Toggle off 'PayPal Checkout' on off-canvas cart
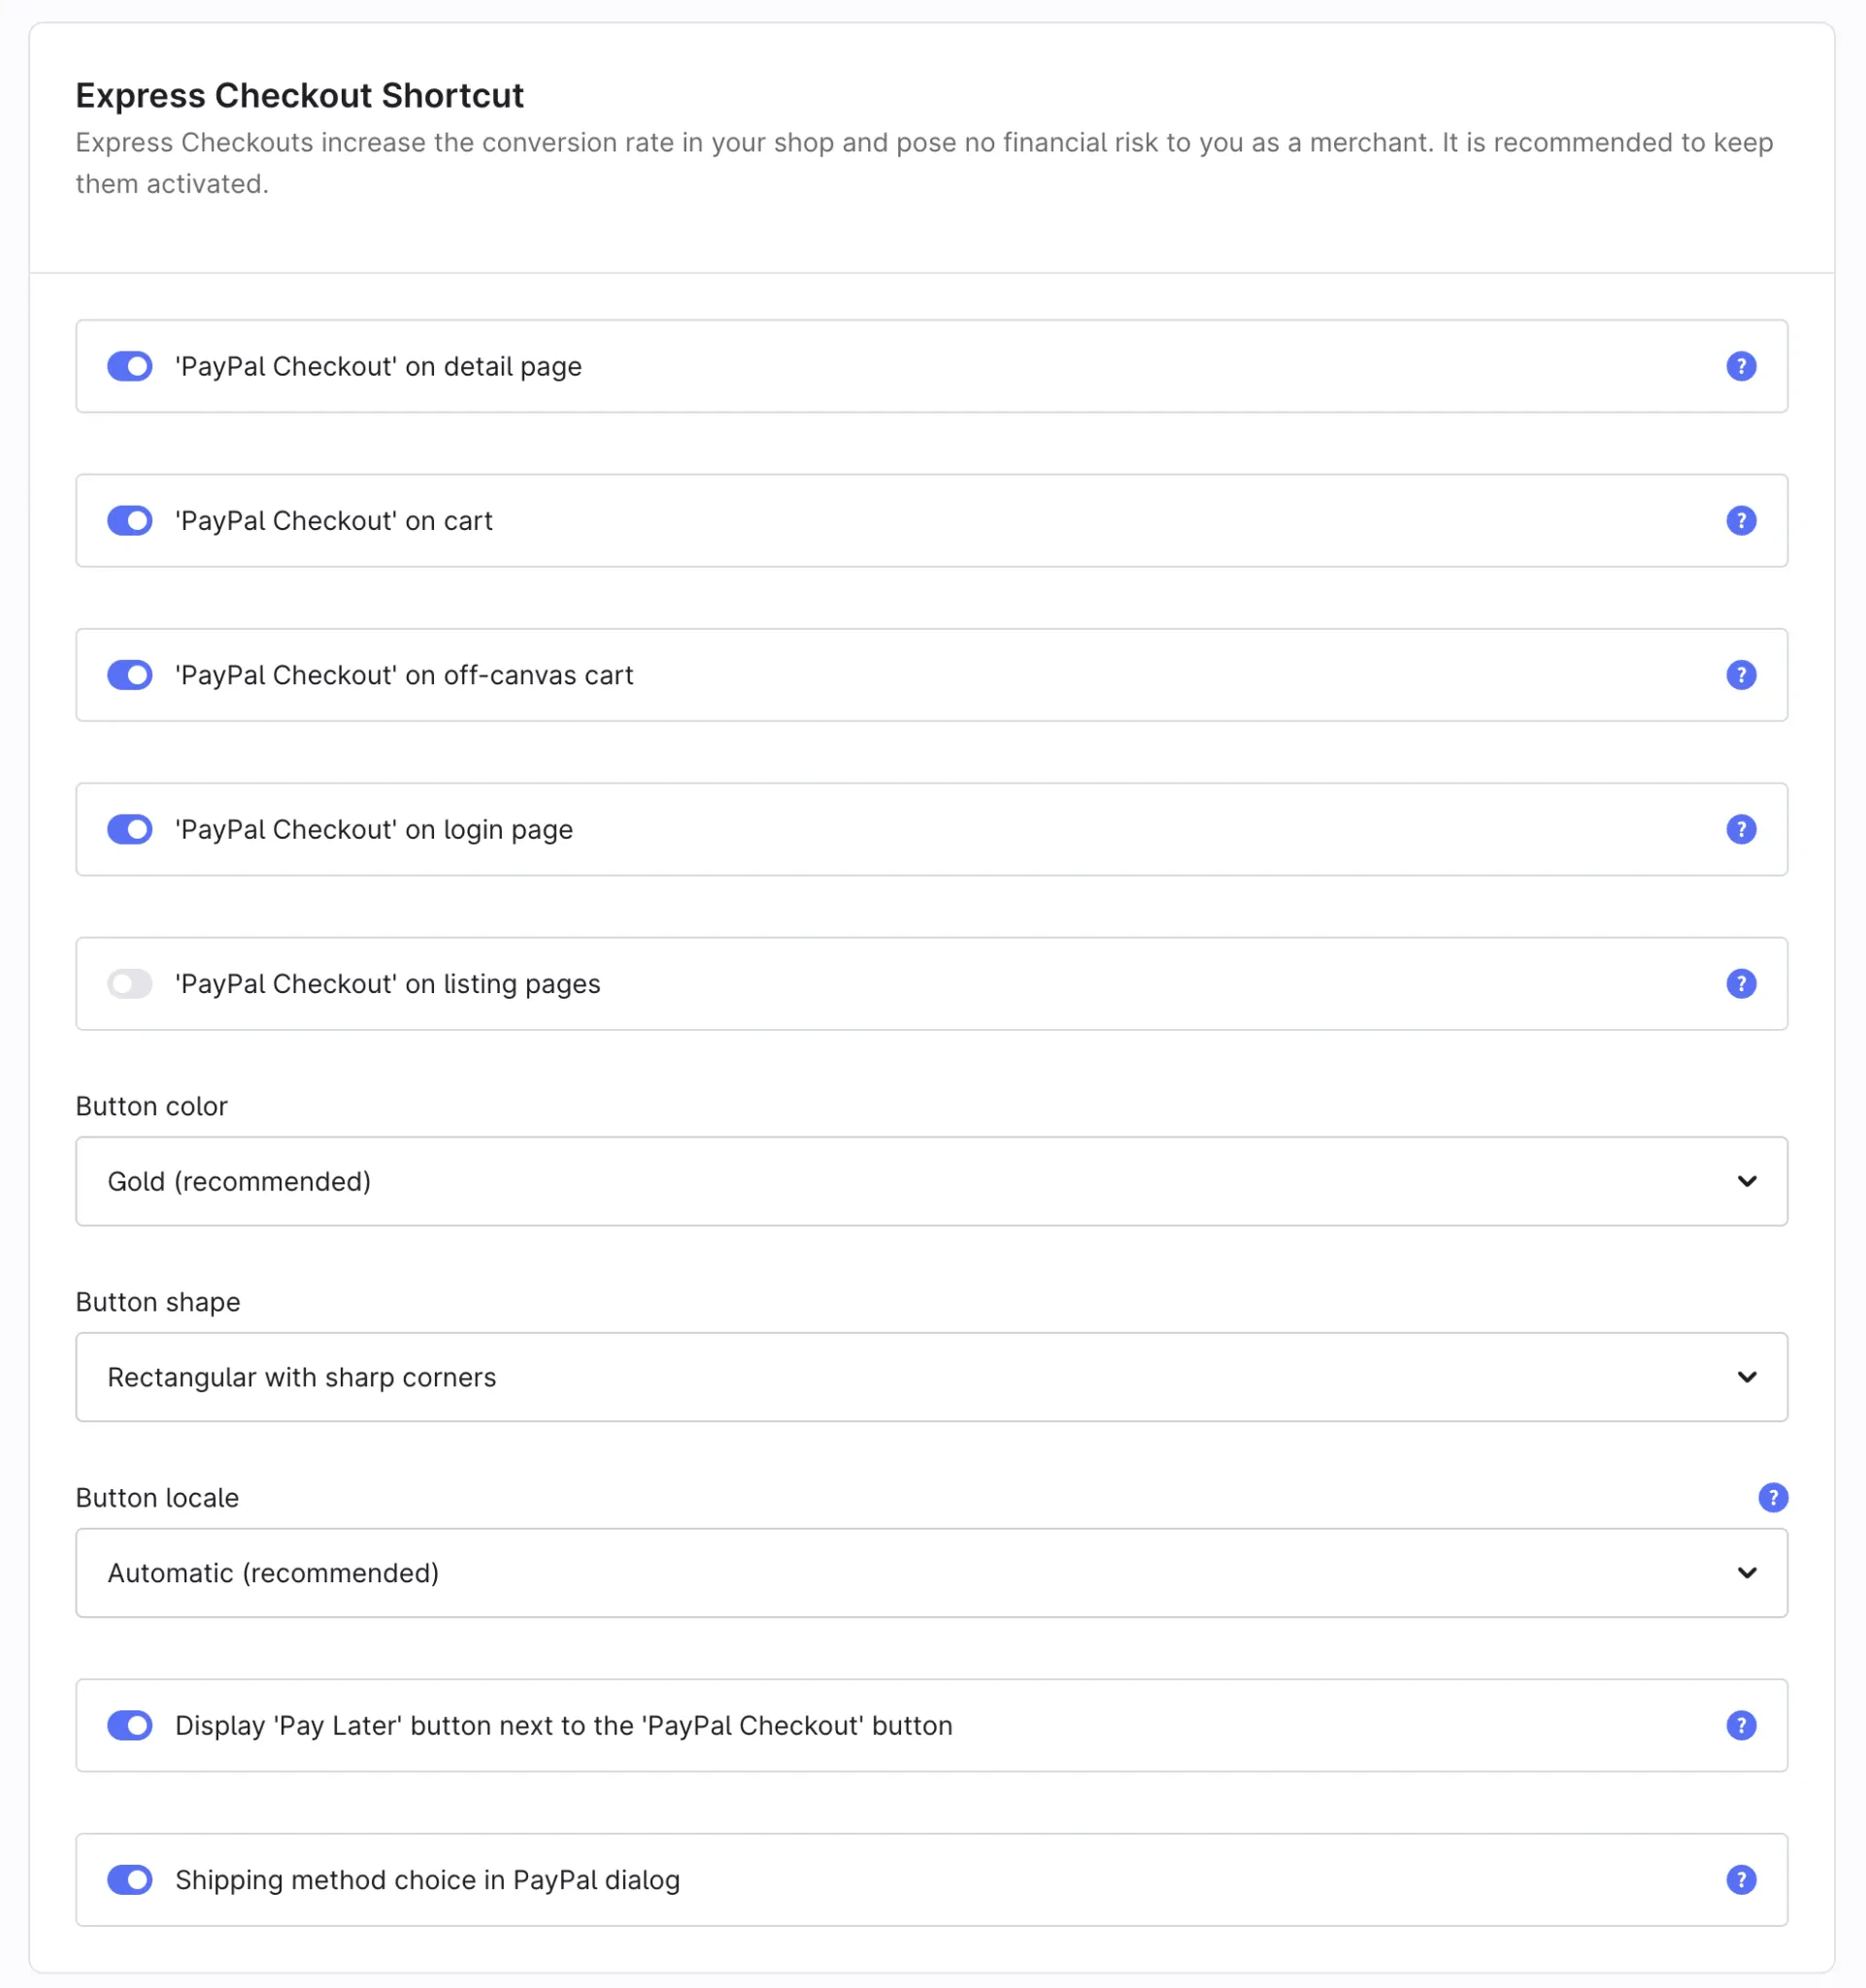Screen dimensions: 1866x1988 pyautogui.click(x=130, y=675)
